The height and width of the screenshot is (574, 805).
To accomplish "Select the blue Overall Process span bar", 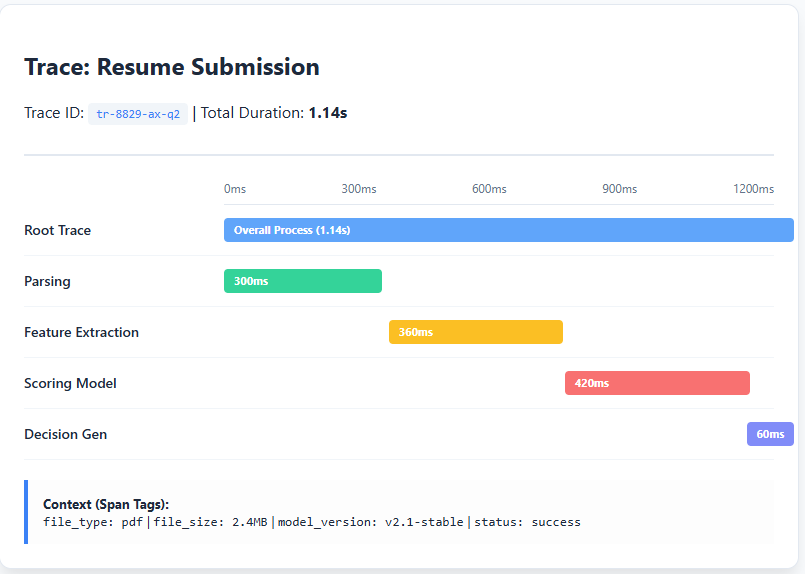I will (x=508, y=230).
